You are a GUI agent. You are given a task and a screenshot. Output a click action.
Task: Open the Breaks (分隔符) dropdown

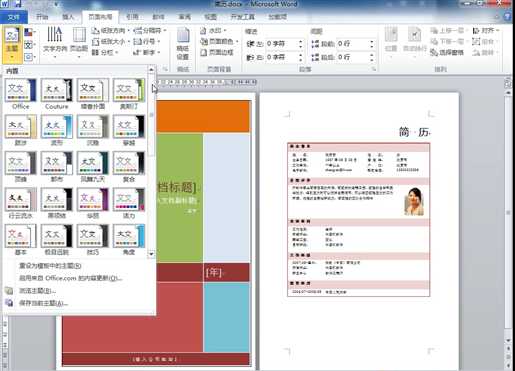150,31
